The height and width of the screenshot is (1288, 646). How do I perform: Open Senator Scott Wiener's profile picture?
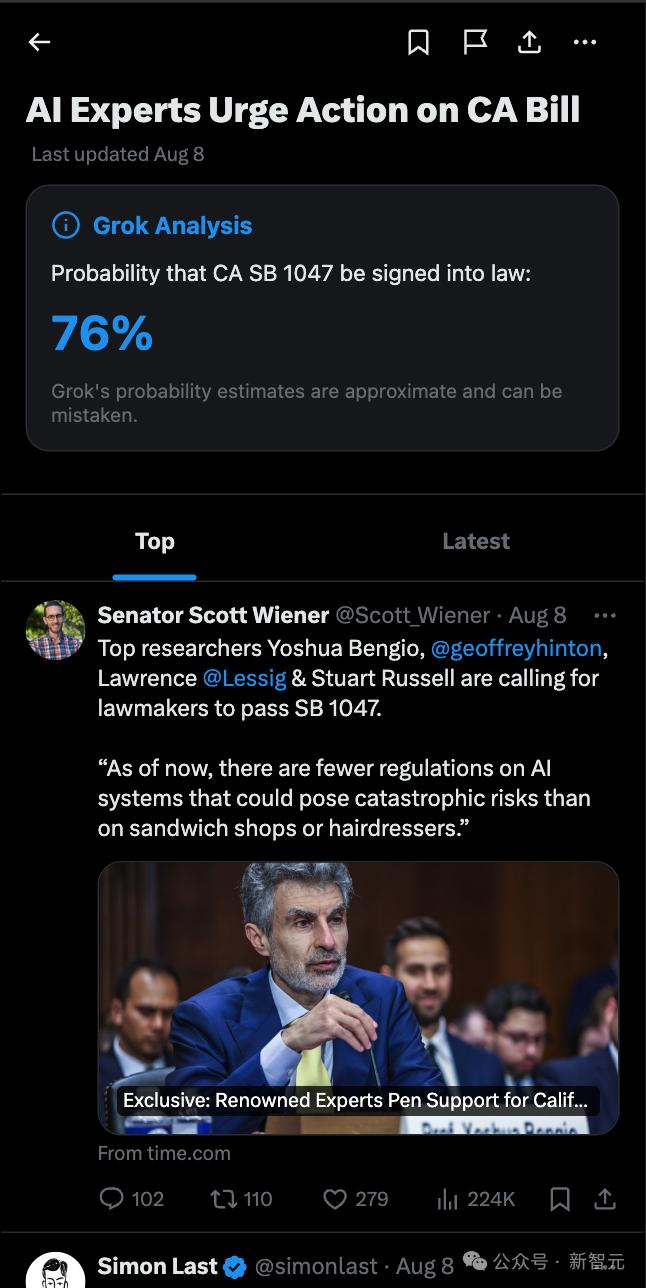[55, 629]
